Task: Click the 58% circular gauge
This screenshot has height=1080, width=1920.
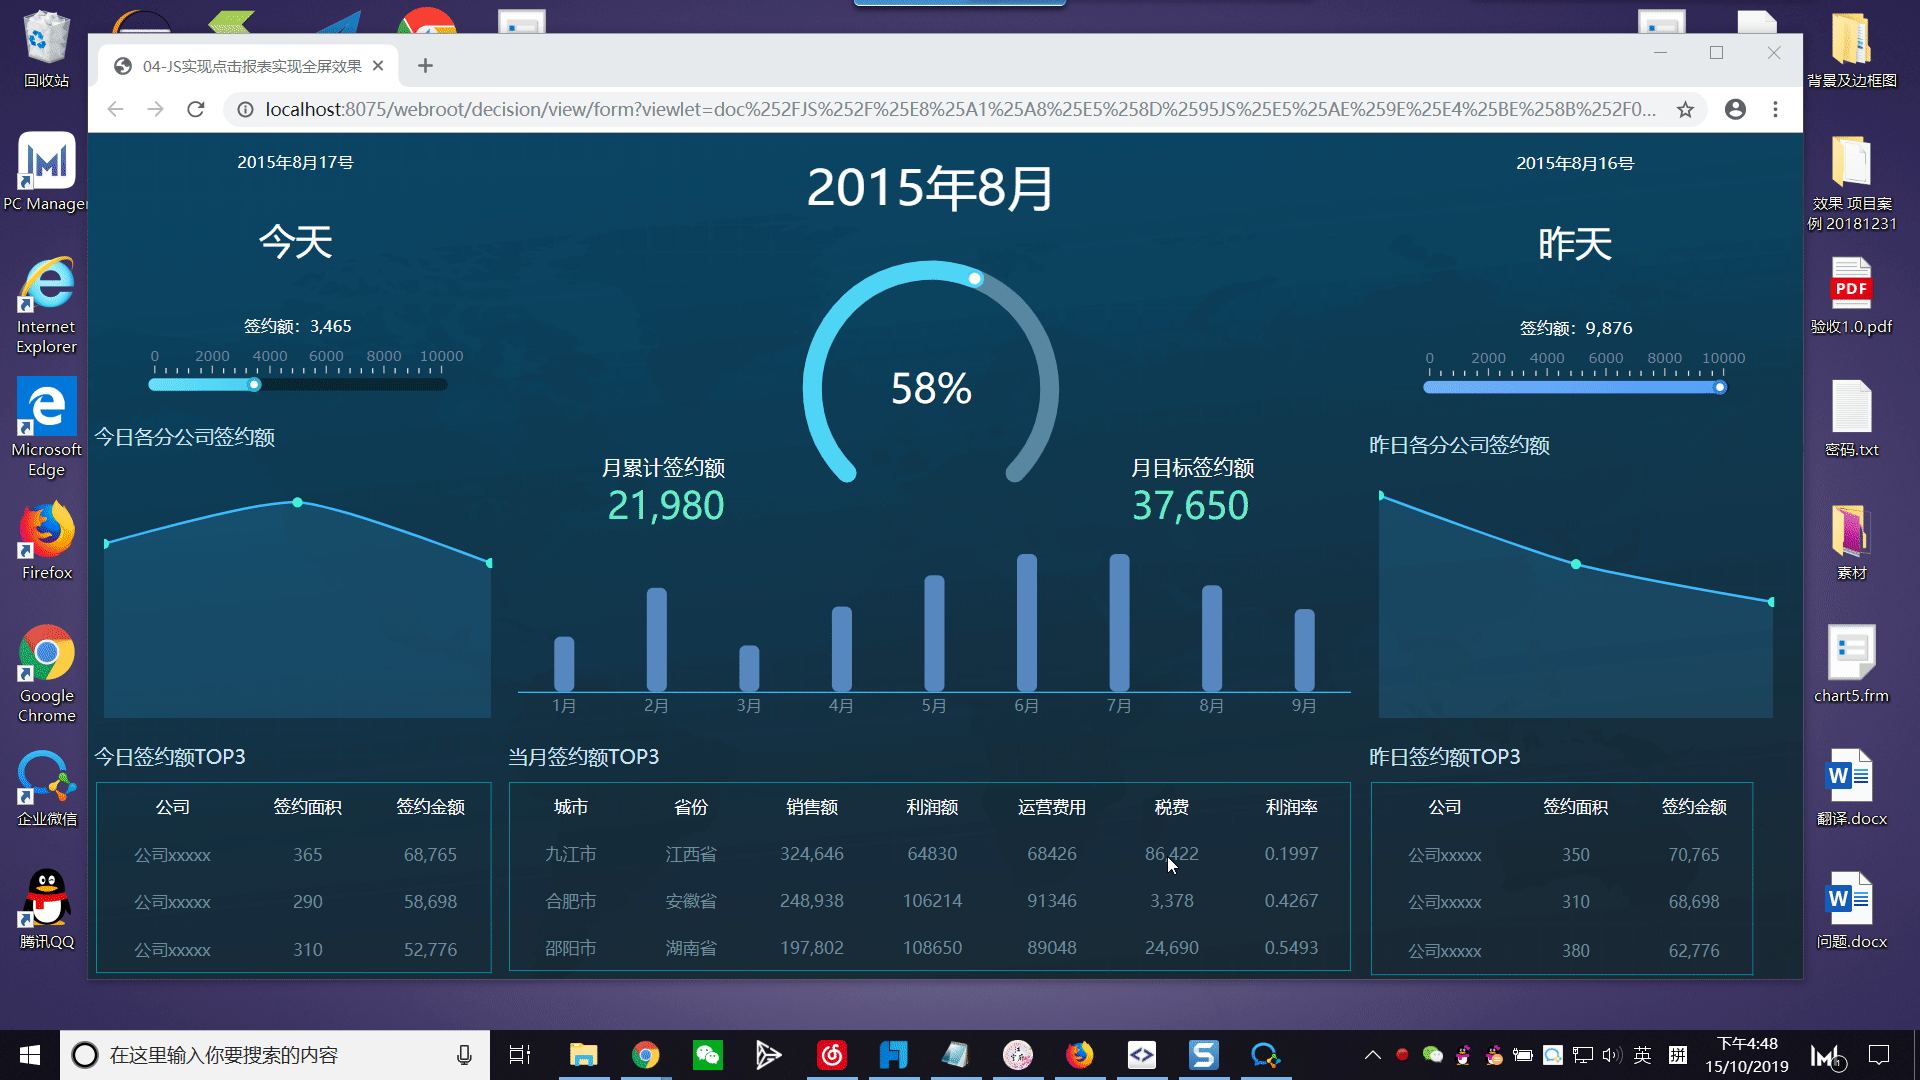Action: pos(930,387)
